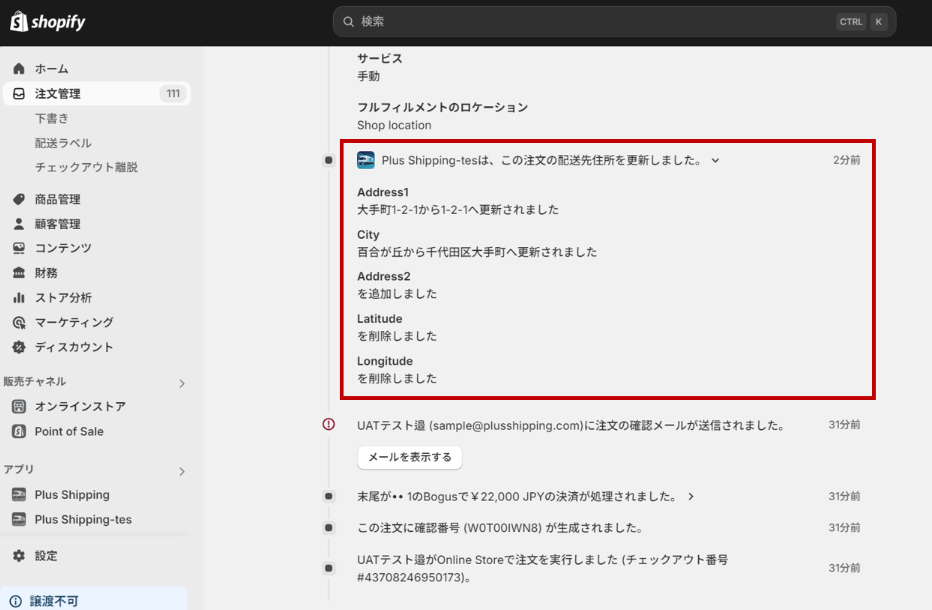Open 下書き drafts submenu item

click(52, 119)
